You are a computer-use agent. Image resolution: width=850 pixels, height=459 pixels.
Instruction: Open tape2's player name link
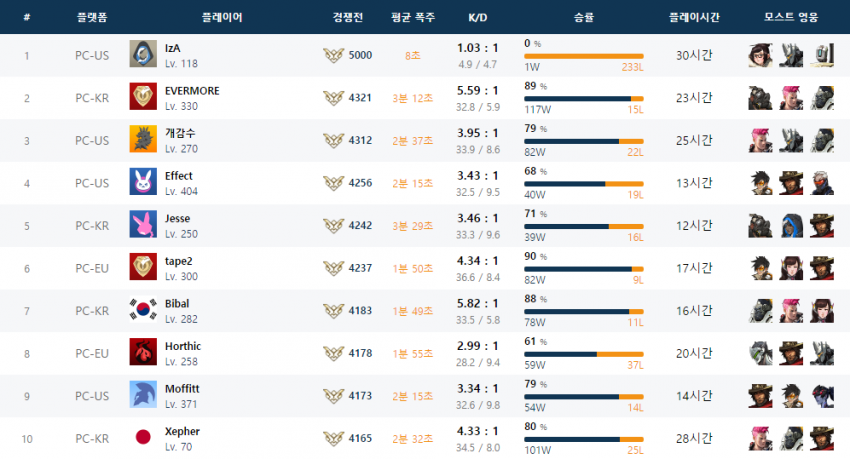(x=179, y=261)
